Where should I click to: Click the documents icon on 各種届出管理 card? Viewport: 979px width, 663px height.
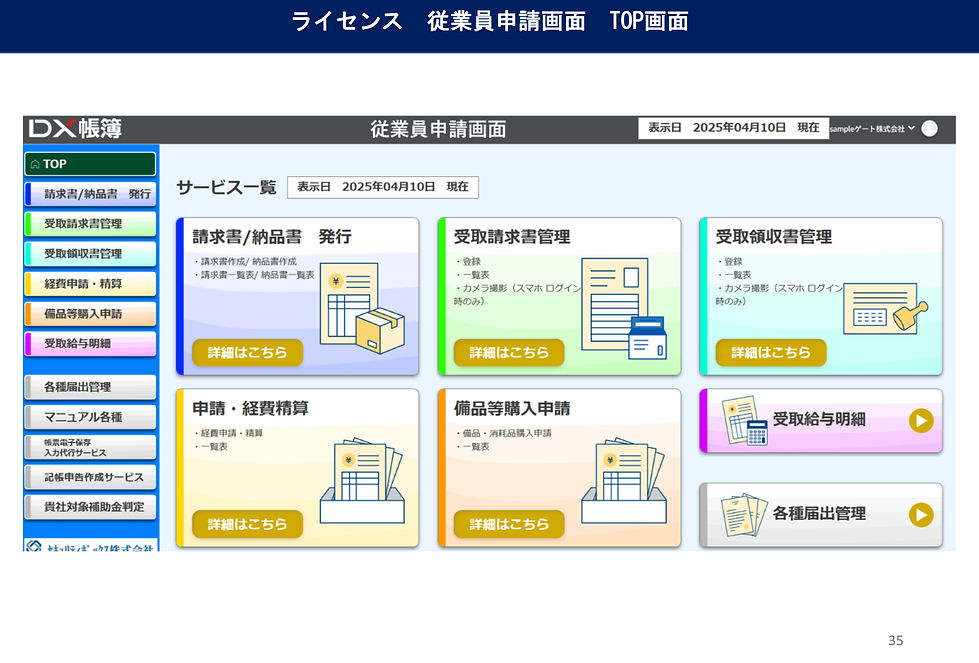tap(744, 516)
